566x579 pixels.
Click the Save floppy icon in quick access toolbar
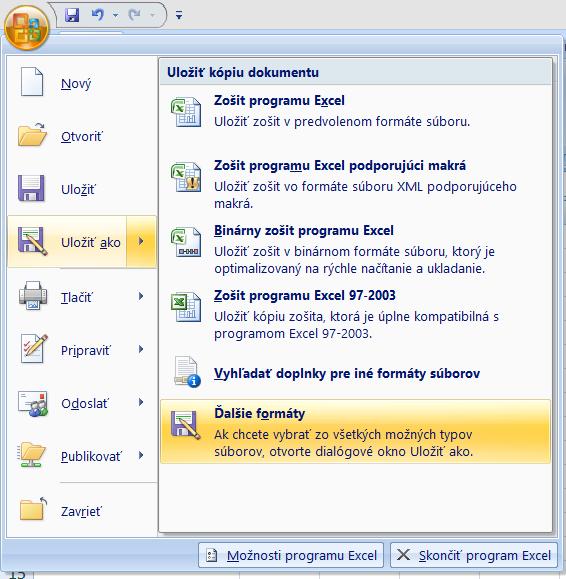pyautogui.click(x=72, y=15)
